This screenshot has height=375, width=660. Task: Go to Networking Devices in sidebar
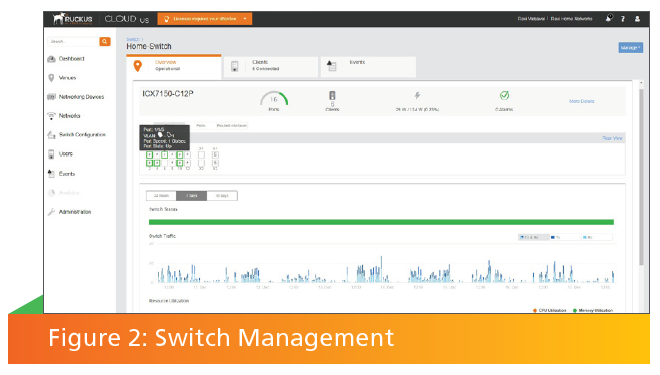point(76,97)
